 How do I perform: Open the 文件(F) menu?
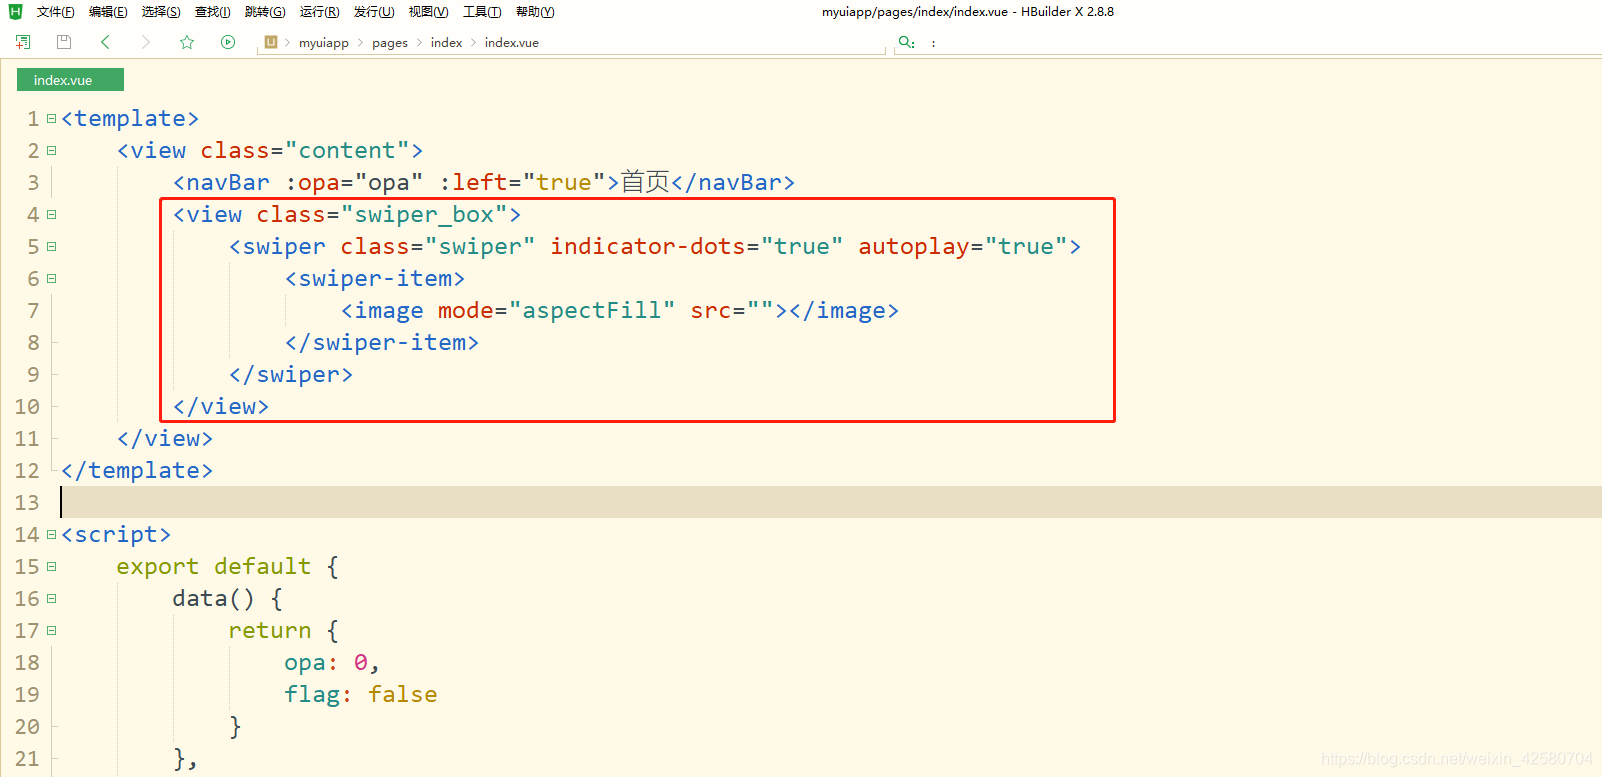click(x=56, y=12)
